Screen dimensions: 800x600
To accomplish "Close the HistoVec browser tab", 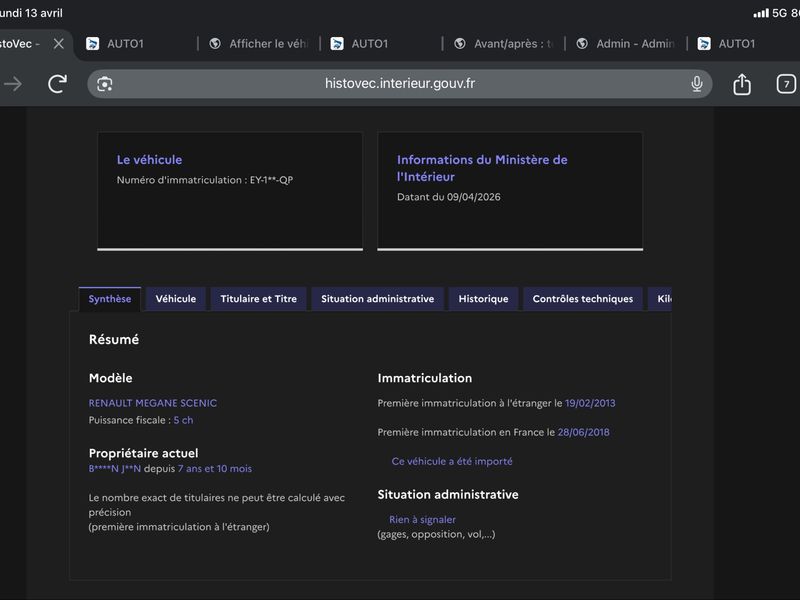I will (x=59, y=44).
